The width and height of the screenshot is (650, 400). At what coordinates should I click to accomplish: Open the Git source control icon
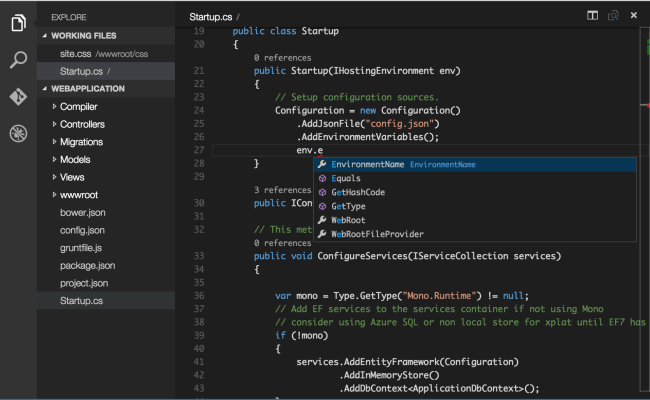18,97
